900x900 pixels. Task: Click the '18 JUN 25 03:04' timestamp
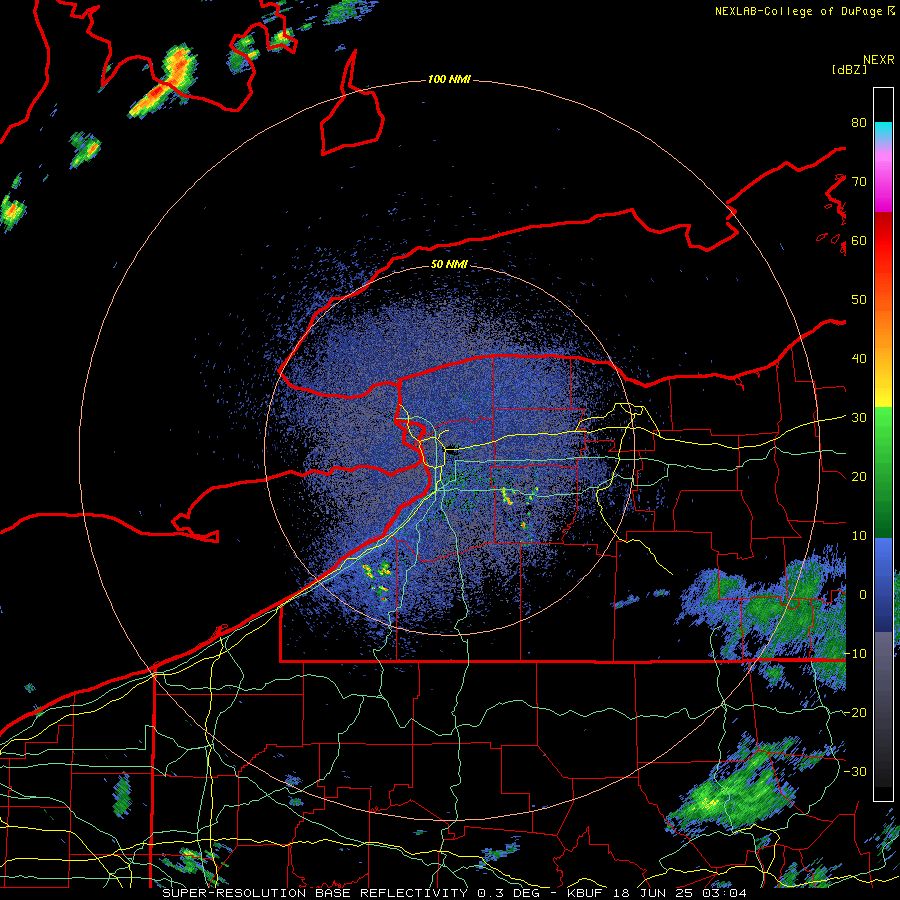(679, 893)
